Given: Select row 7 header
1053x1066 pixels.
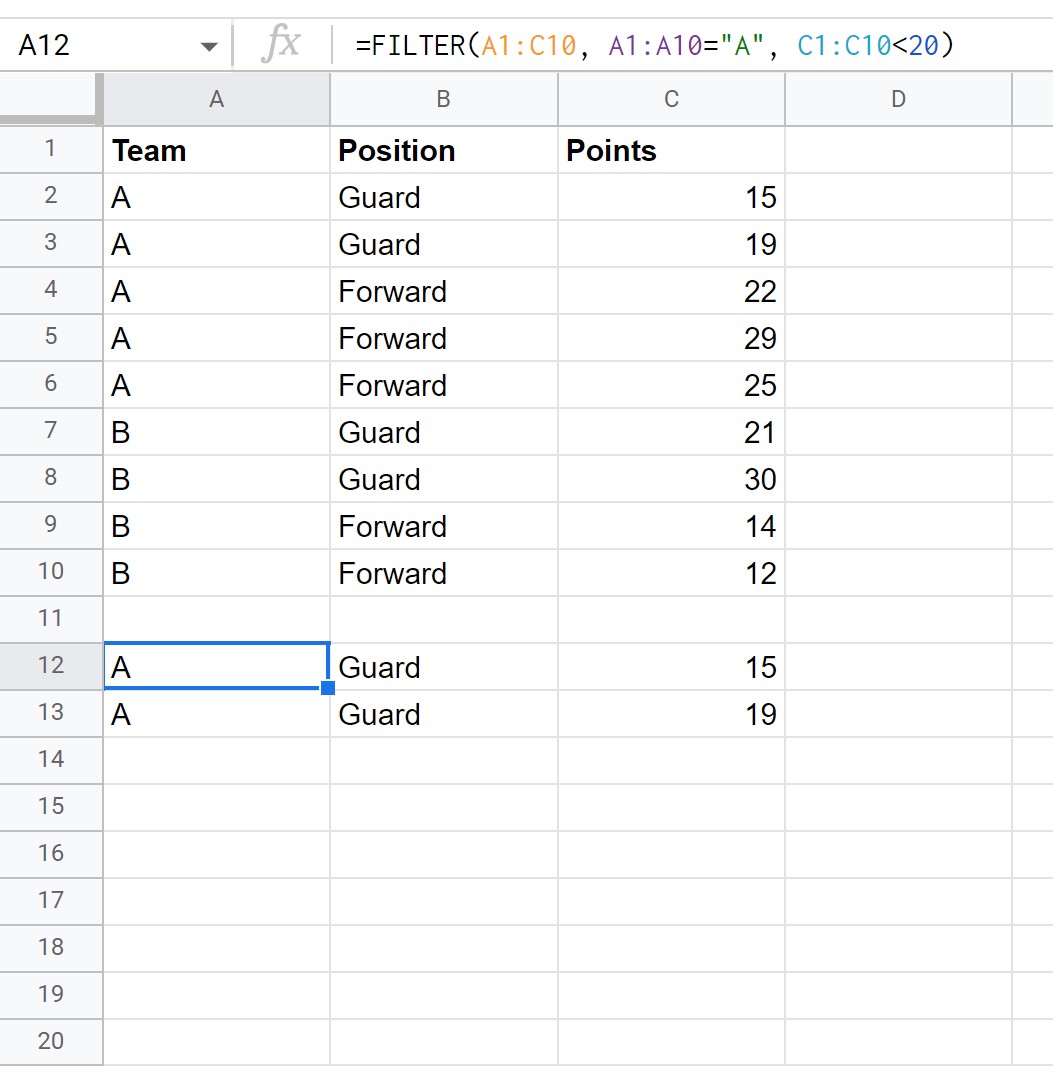Looking at the screenshot, I should (x=50, y=431).
